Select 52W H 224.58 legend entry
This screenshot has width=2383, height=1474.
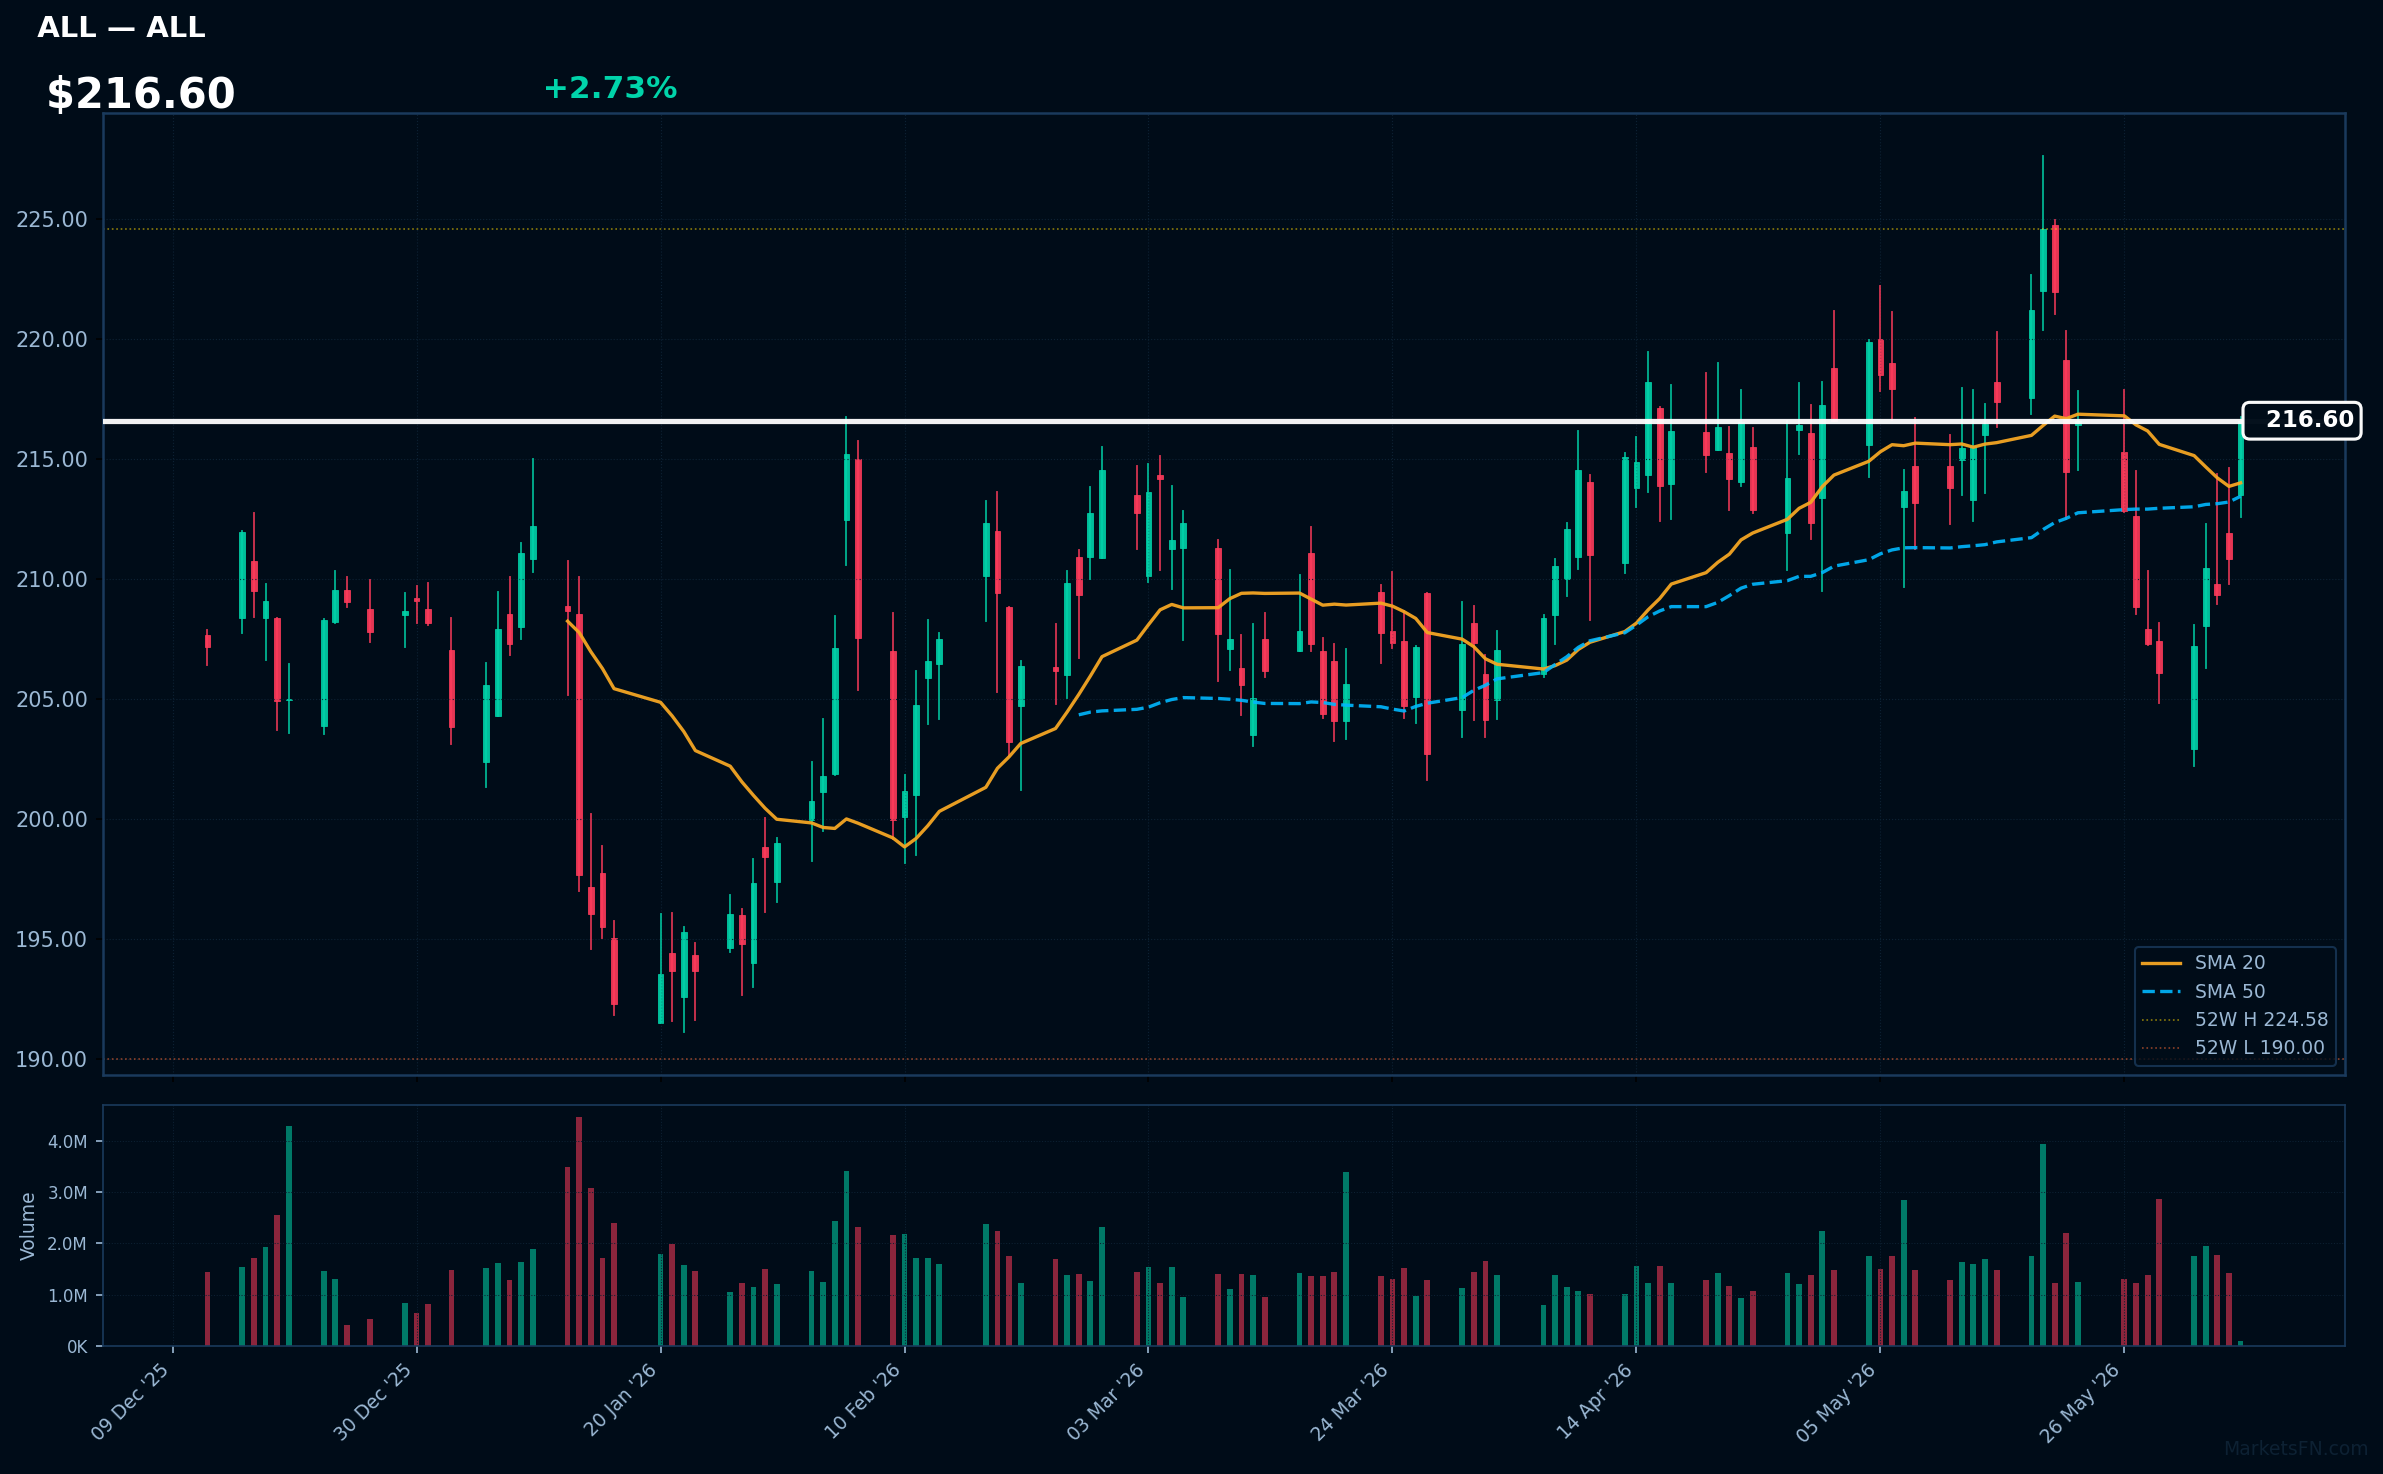coord(2234,1019)
